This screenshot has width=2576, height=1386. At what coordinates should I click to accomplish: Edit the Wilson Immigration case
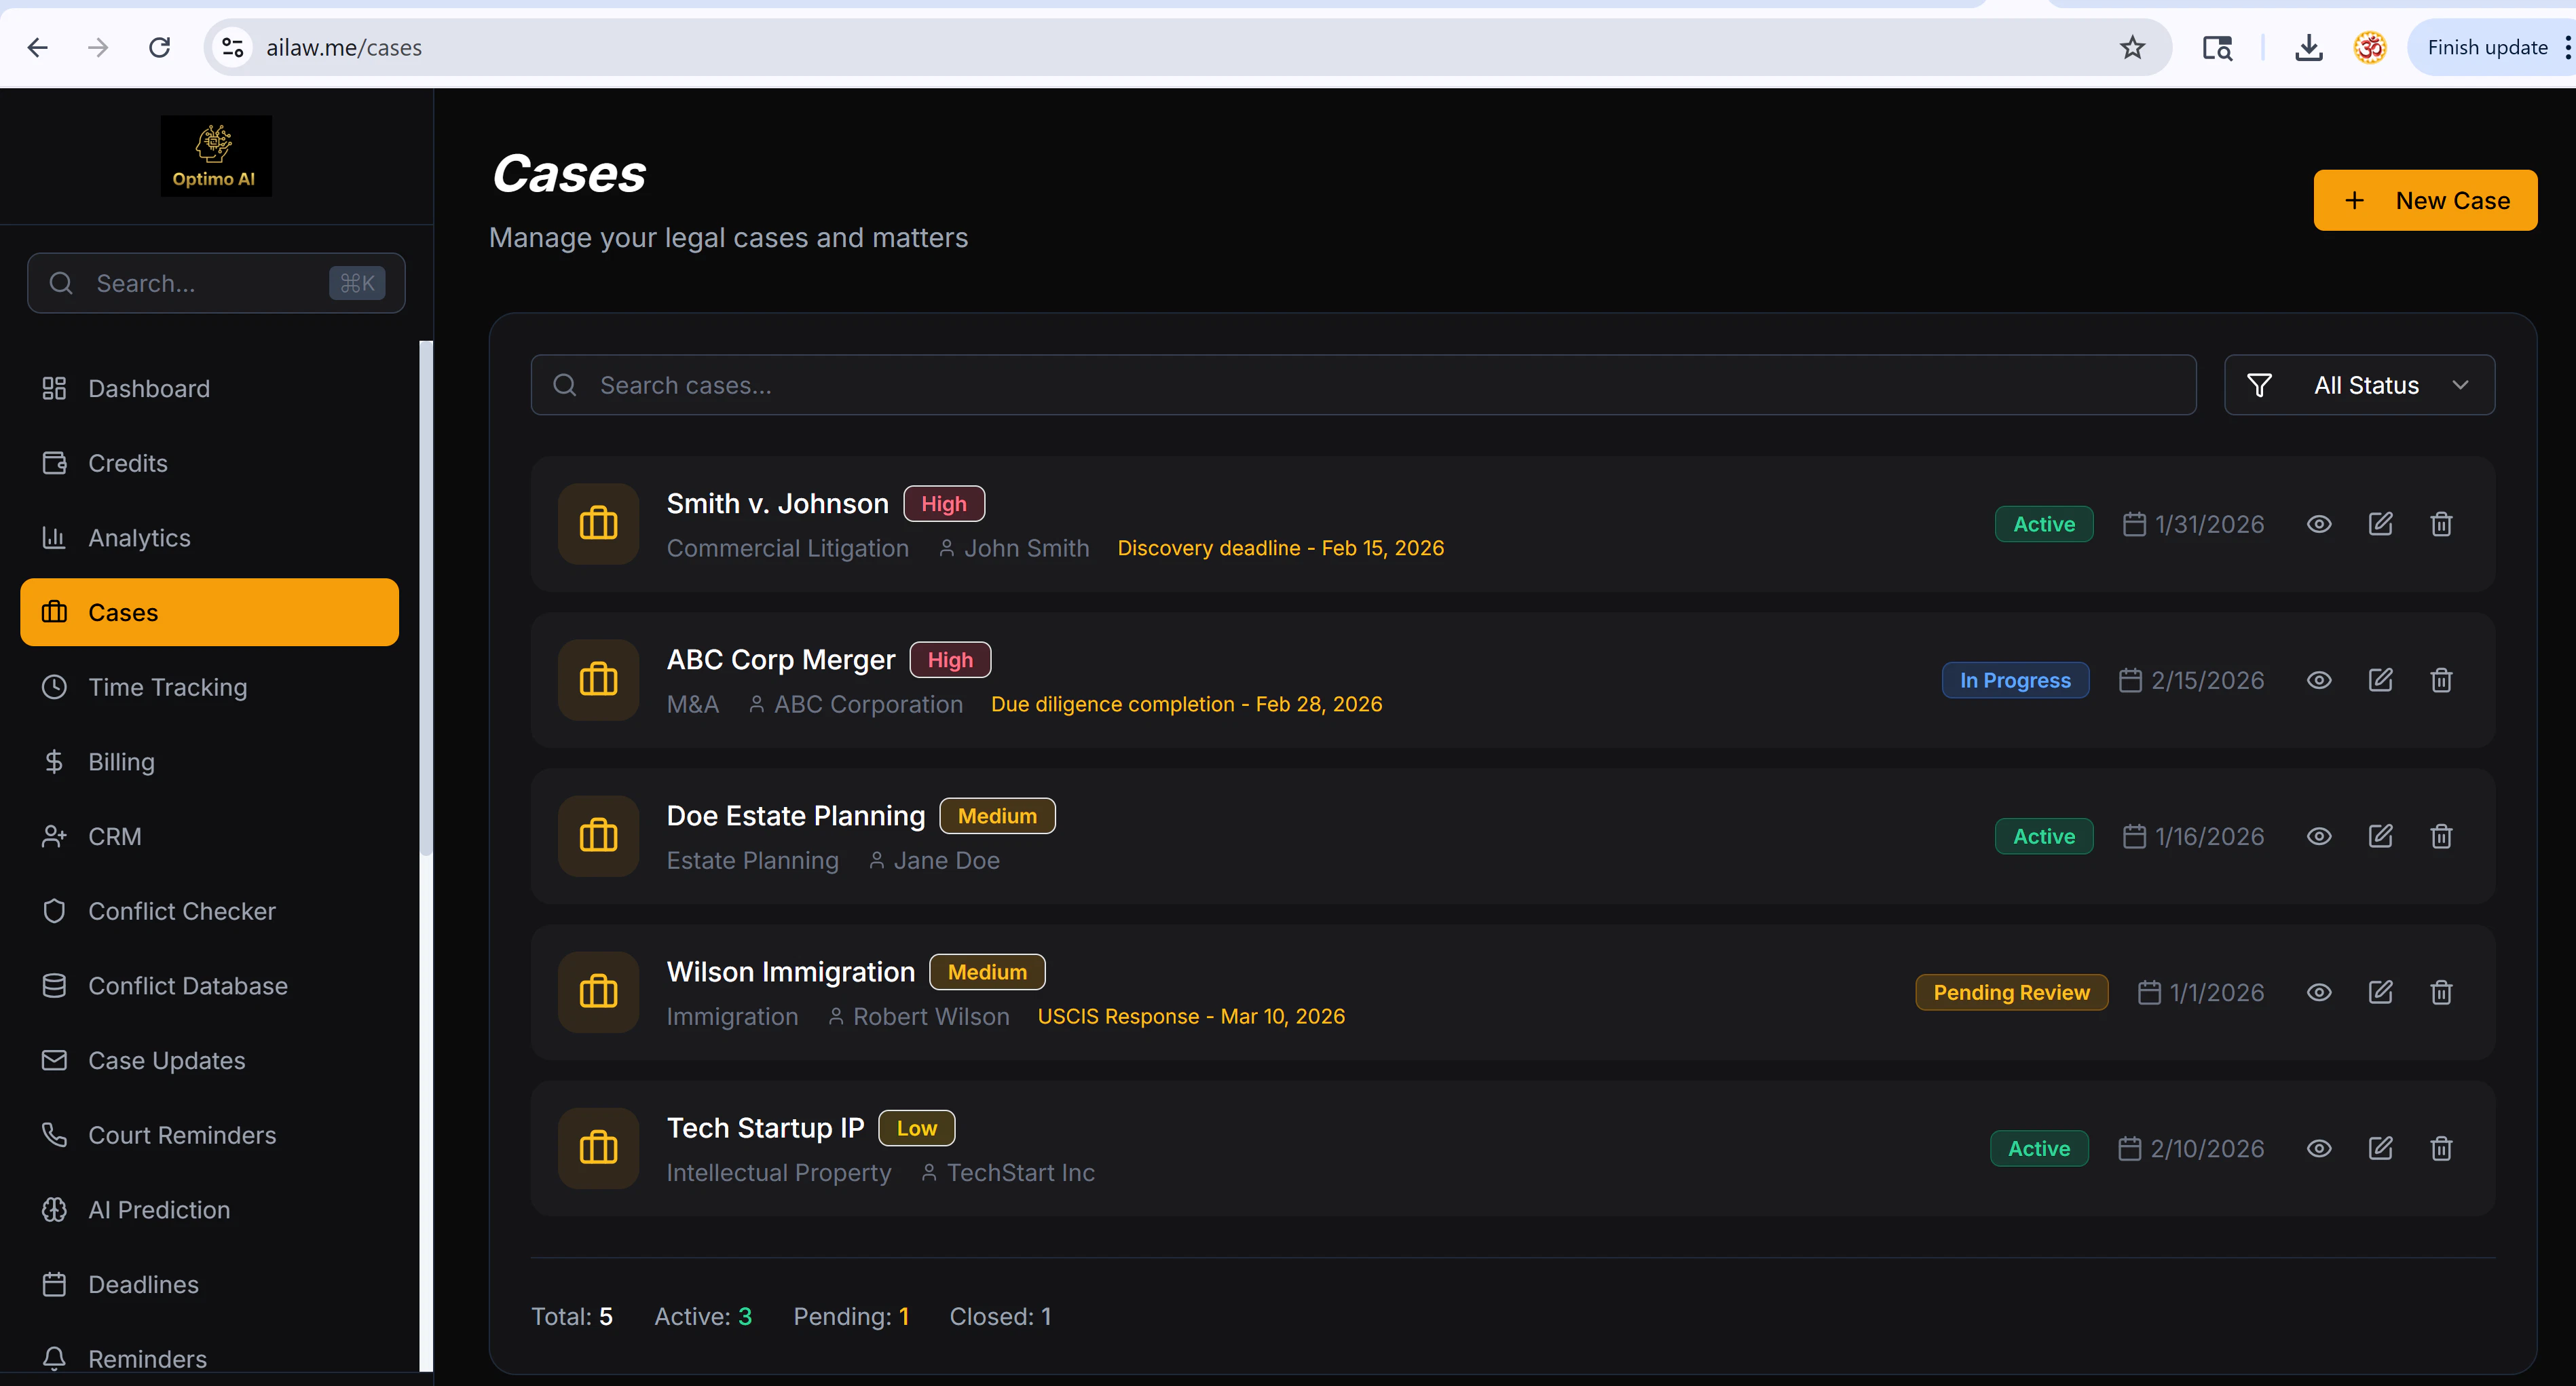click(2380, 992)
